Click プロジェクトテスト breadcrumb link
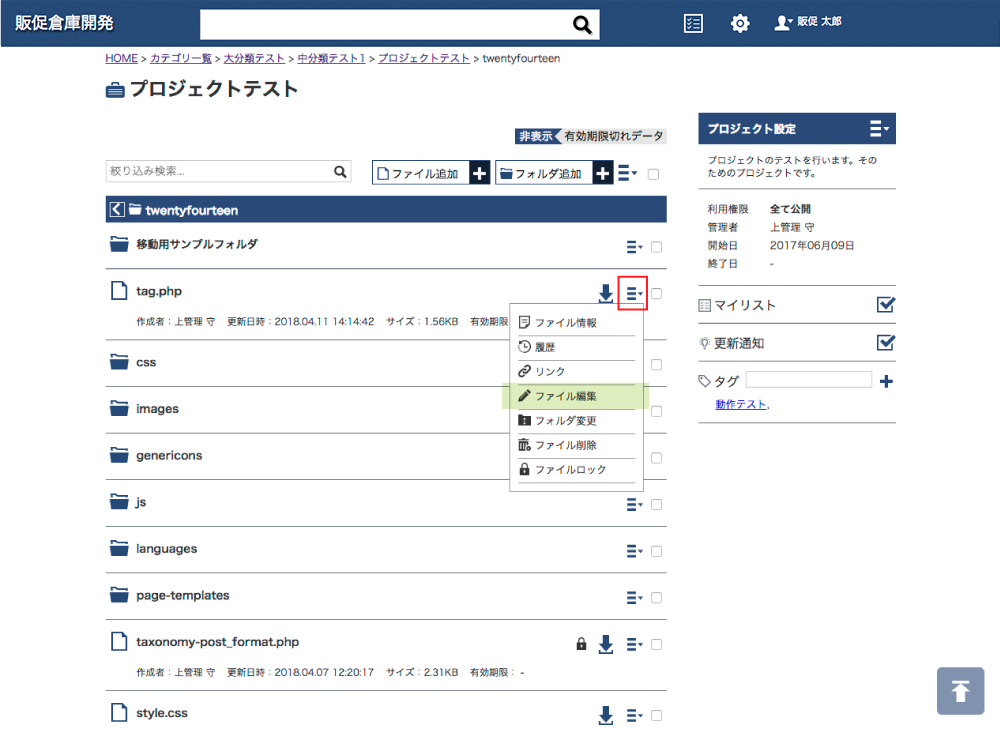This screenshot has height=729, width=1000. coord(423,58)
